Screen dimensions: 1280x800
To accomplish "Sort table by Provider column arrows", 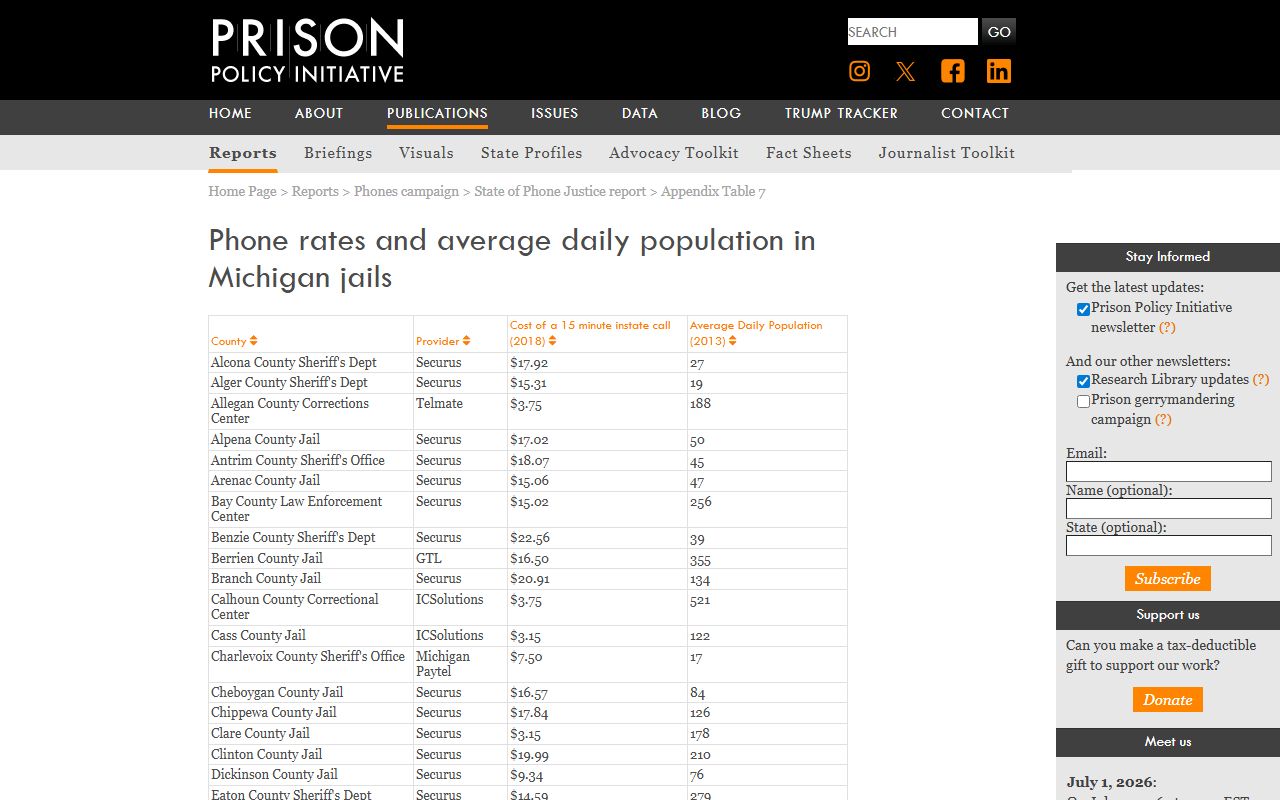I will 466,341.
